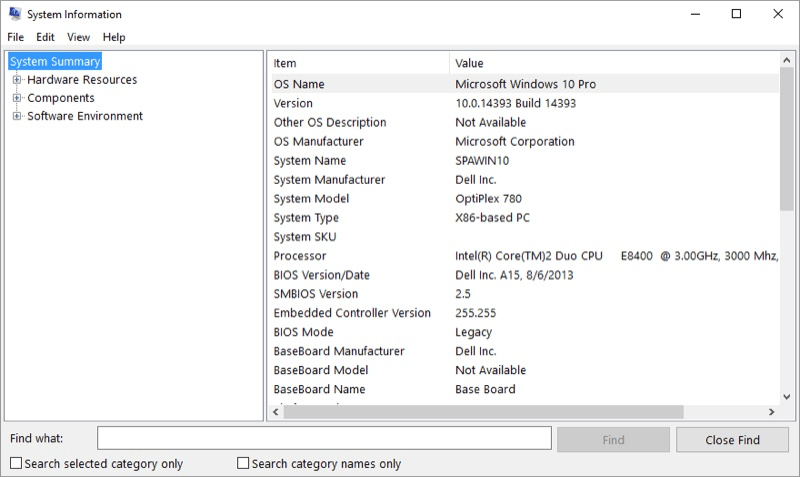The width and height of the screenshot is (800, 477).
Task: Maximize the System Information window
Action: [736, 14]
